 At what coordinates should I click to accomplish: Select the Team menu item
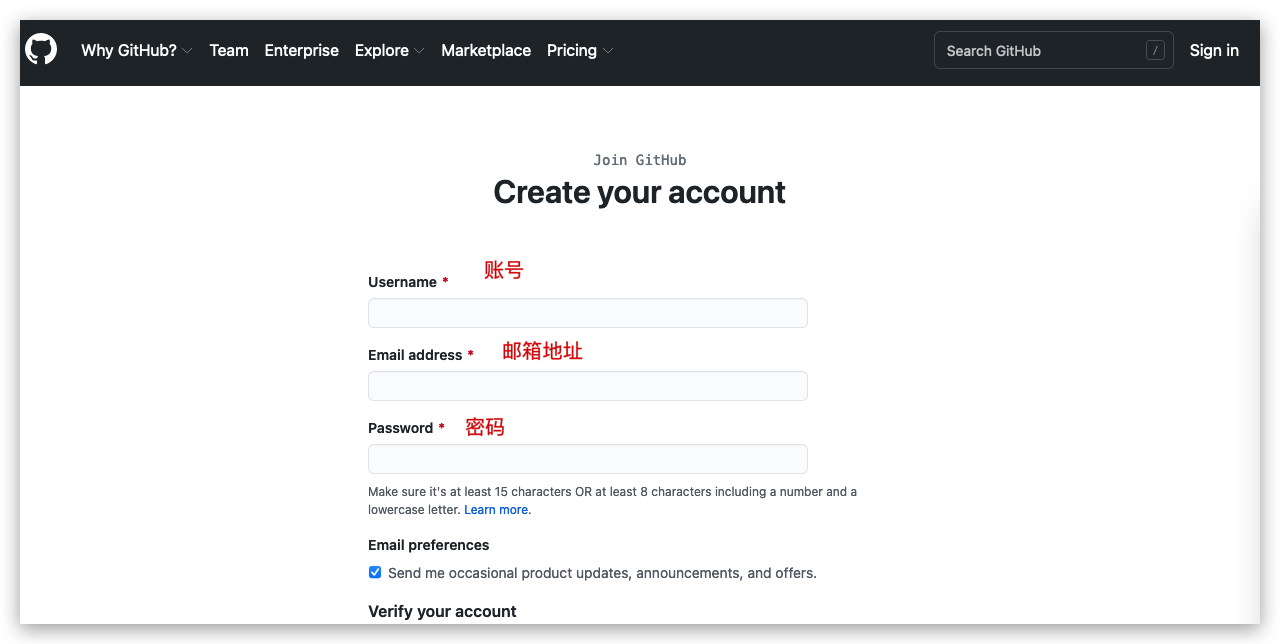(229, 50)
